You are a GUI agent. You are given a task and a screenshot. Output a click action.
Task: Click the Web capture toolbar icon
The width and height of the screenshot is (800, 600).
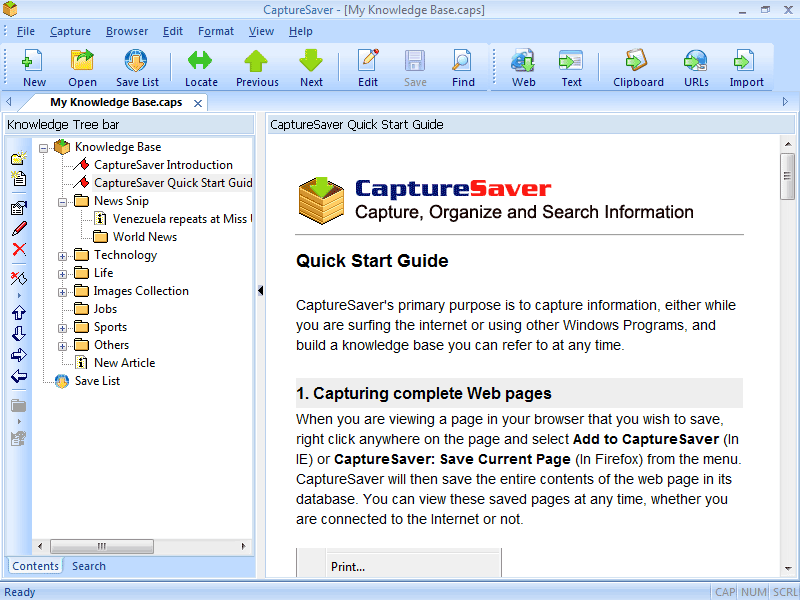(x=523, y=67)
